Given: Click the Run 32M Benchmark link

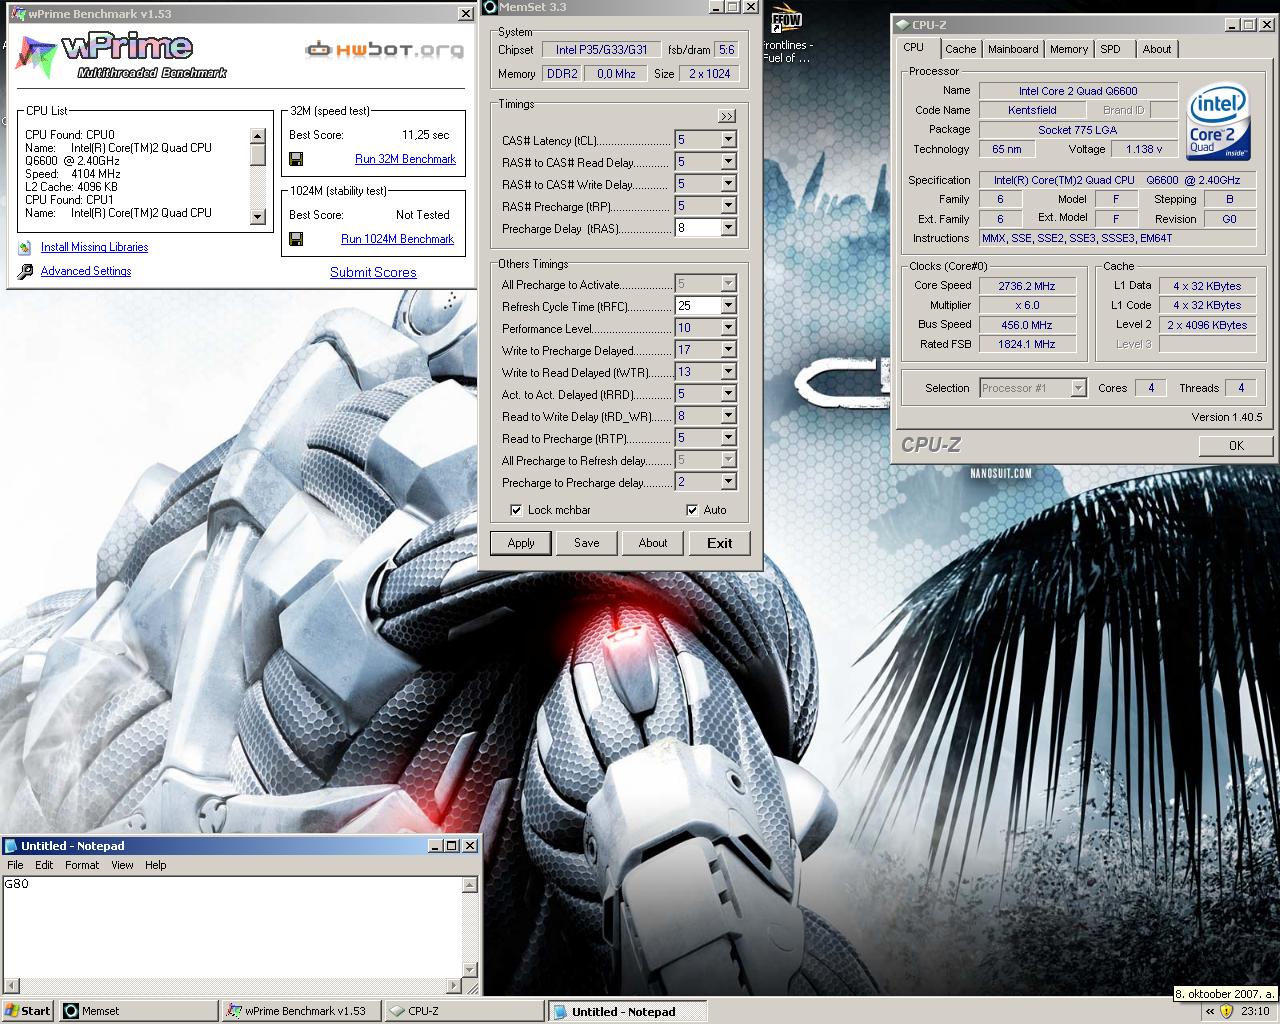Looking at the screenshot, I should coord(405,159).
